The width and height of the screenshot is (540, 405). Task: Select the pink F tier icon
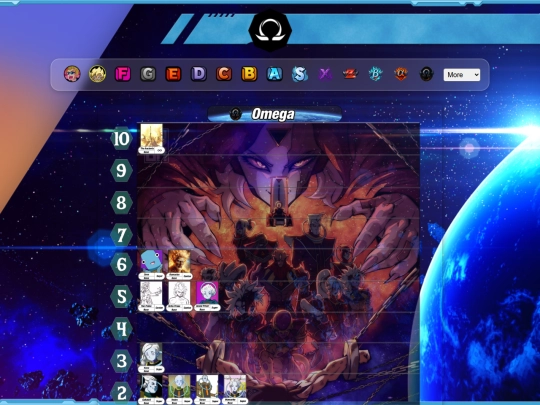click(x=123, y=74)
